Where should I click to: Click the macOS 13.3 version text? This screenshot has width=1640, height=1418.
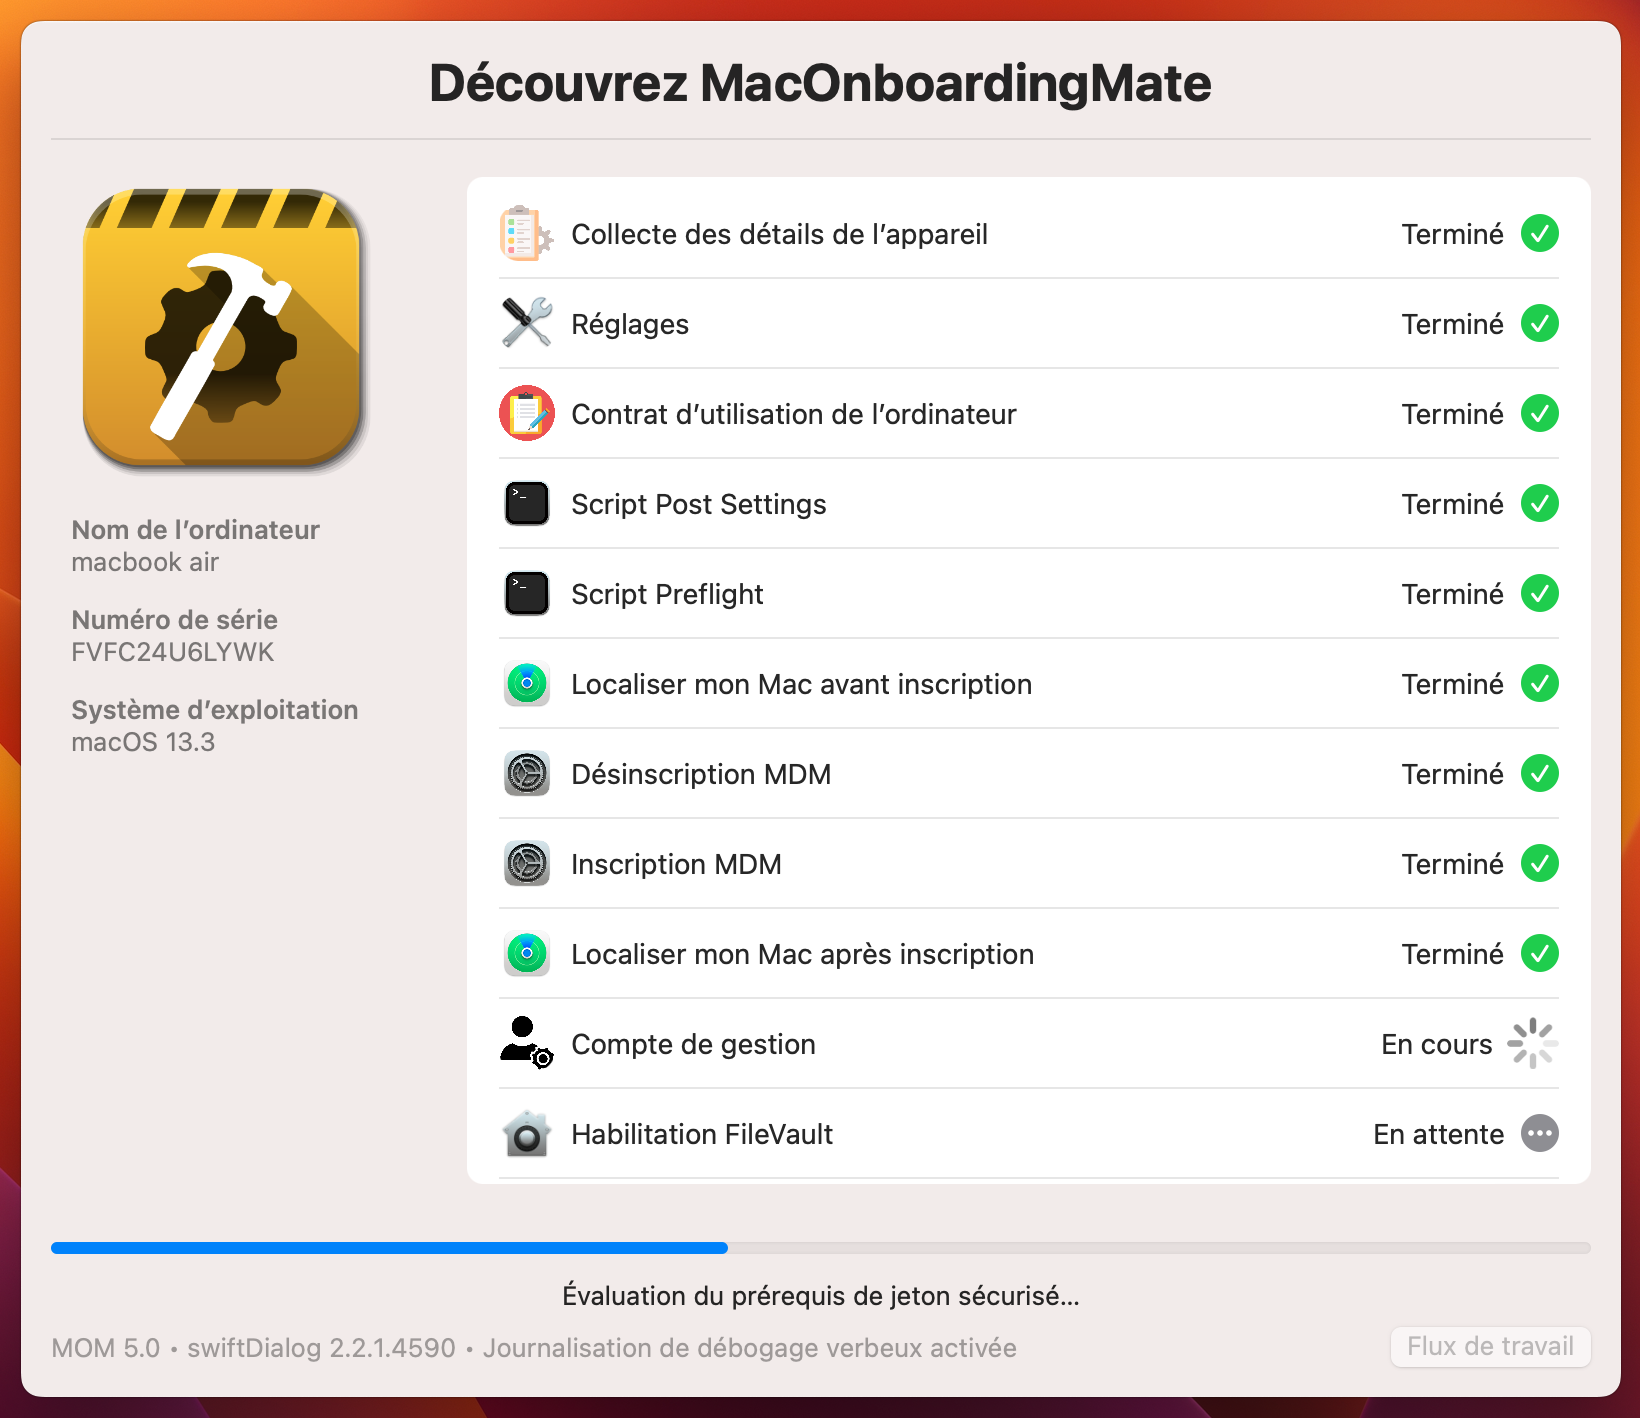click(143, 742)
